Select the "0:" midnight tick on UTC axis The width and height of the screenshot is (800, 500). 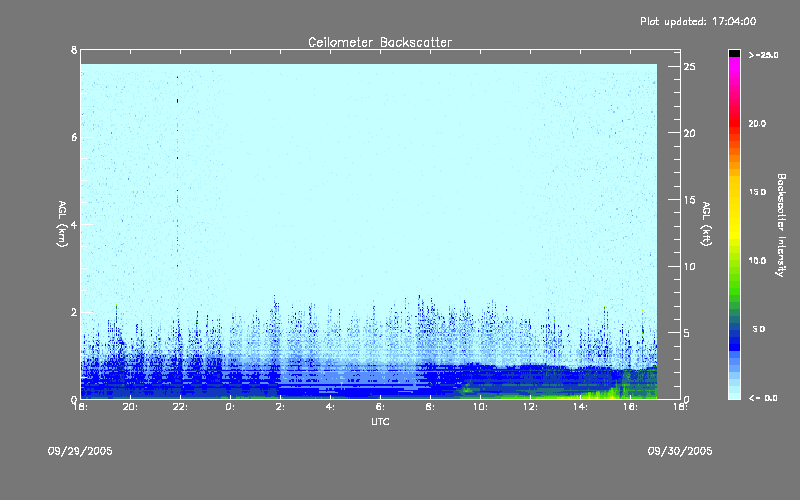click(230, 407)
